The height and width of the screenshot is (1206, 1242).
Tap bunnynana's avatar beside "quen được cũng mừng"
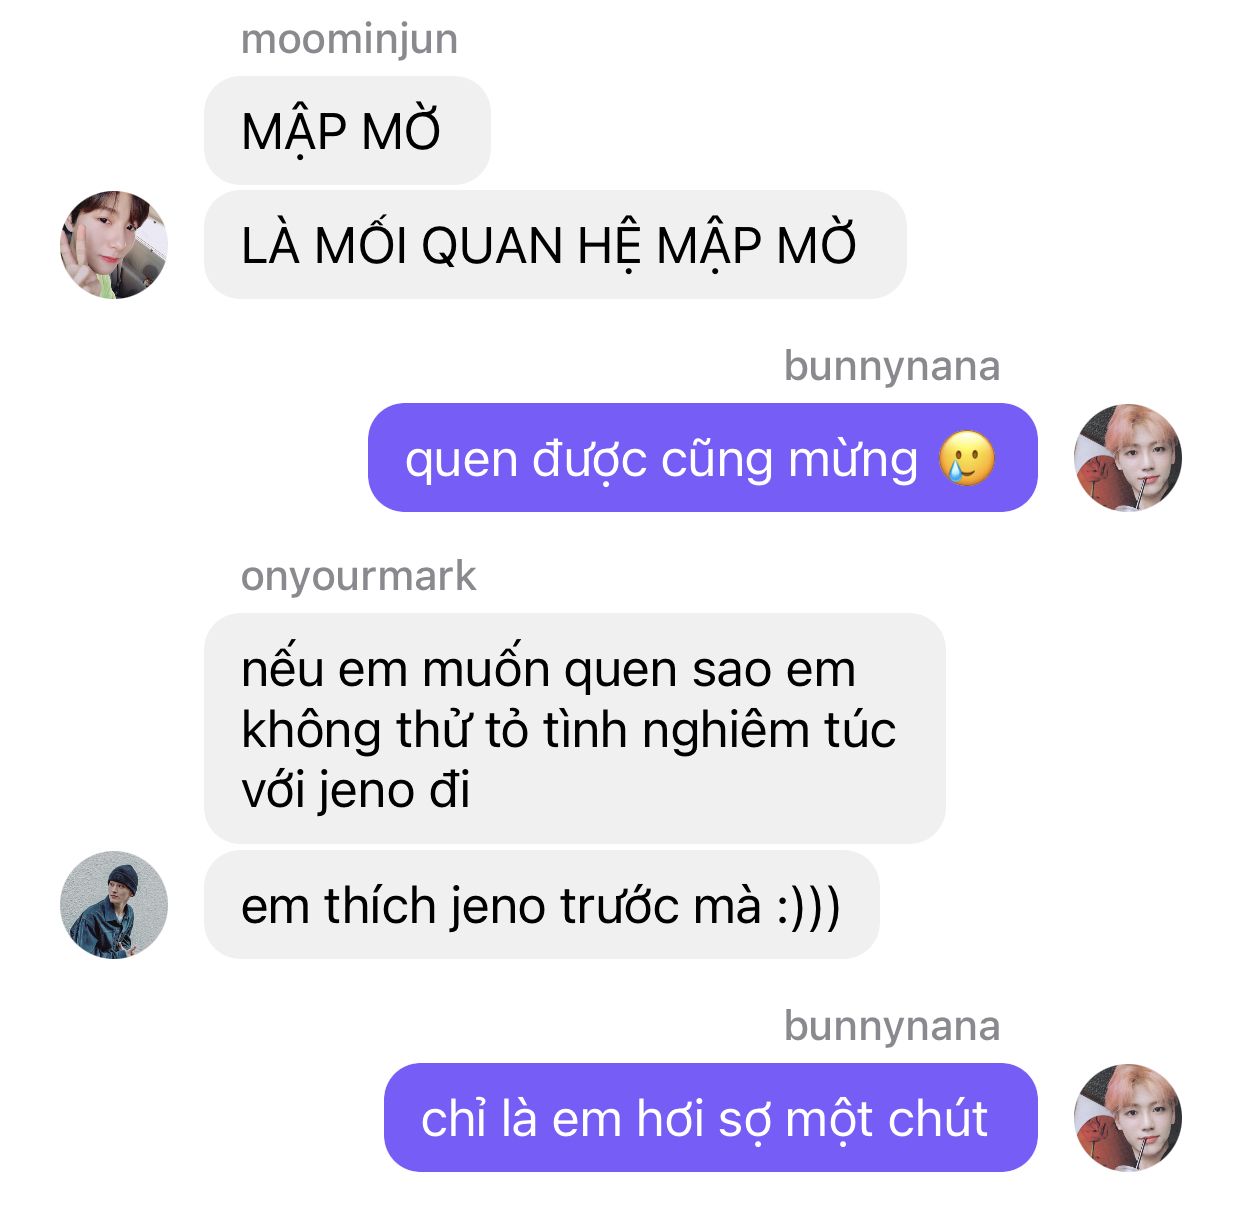pyautogui.click(x=1128, y=458)
